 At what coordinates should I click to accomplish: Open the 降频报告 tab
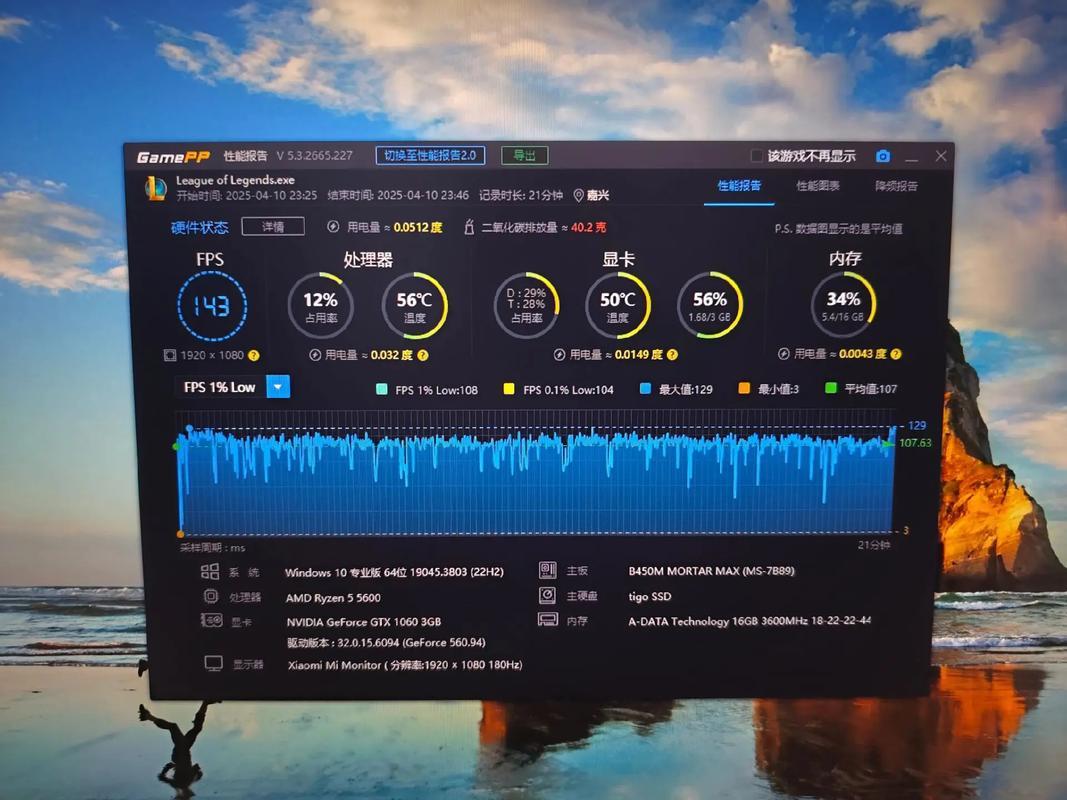[x=896, y=186]
